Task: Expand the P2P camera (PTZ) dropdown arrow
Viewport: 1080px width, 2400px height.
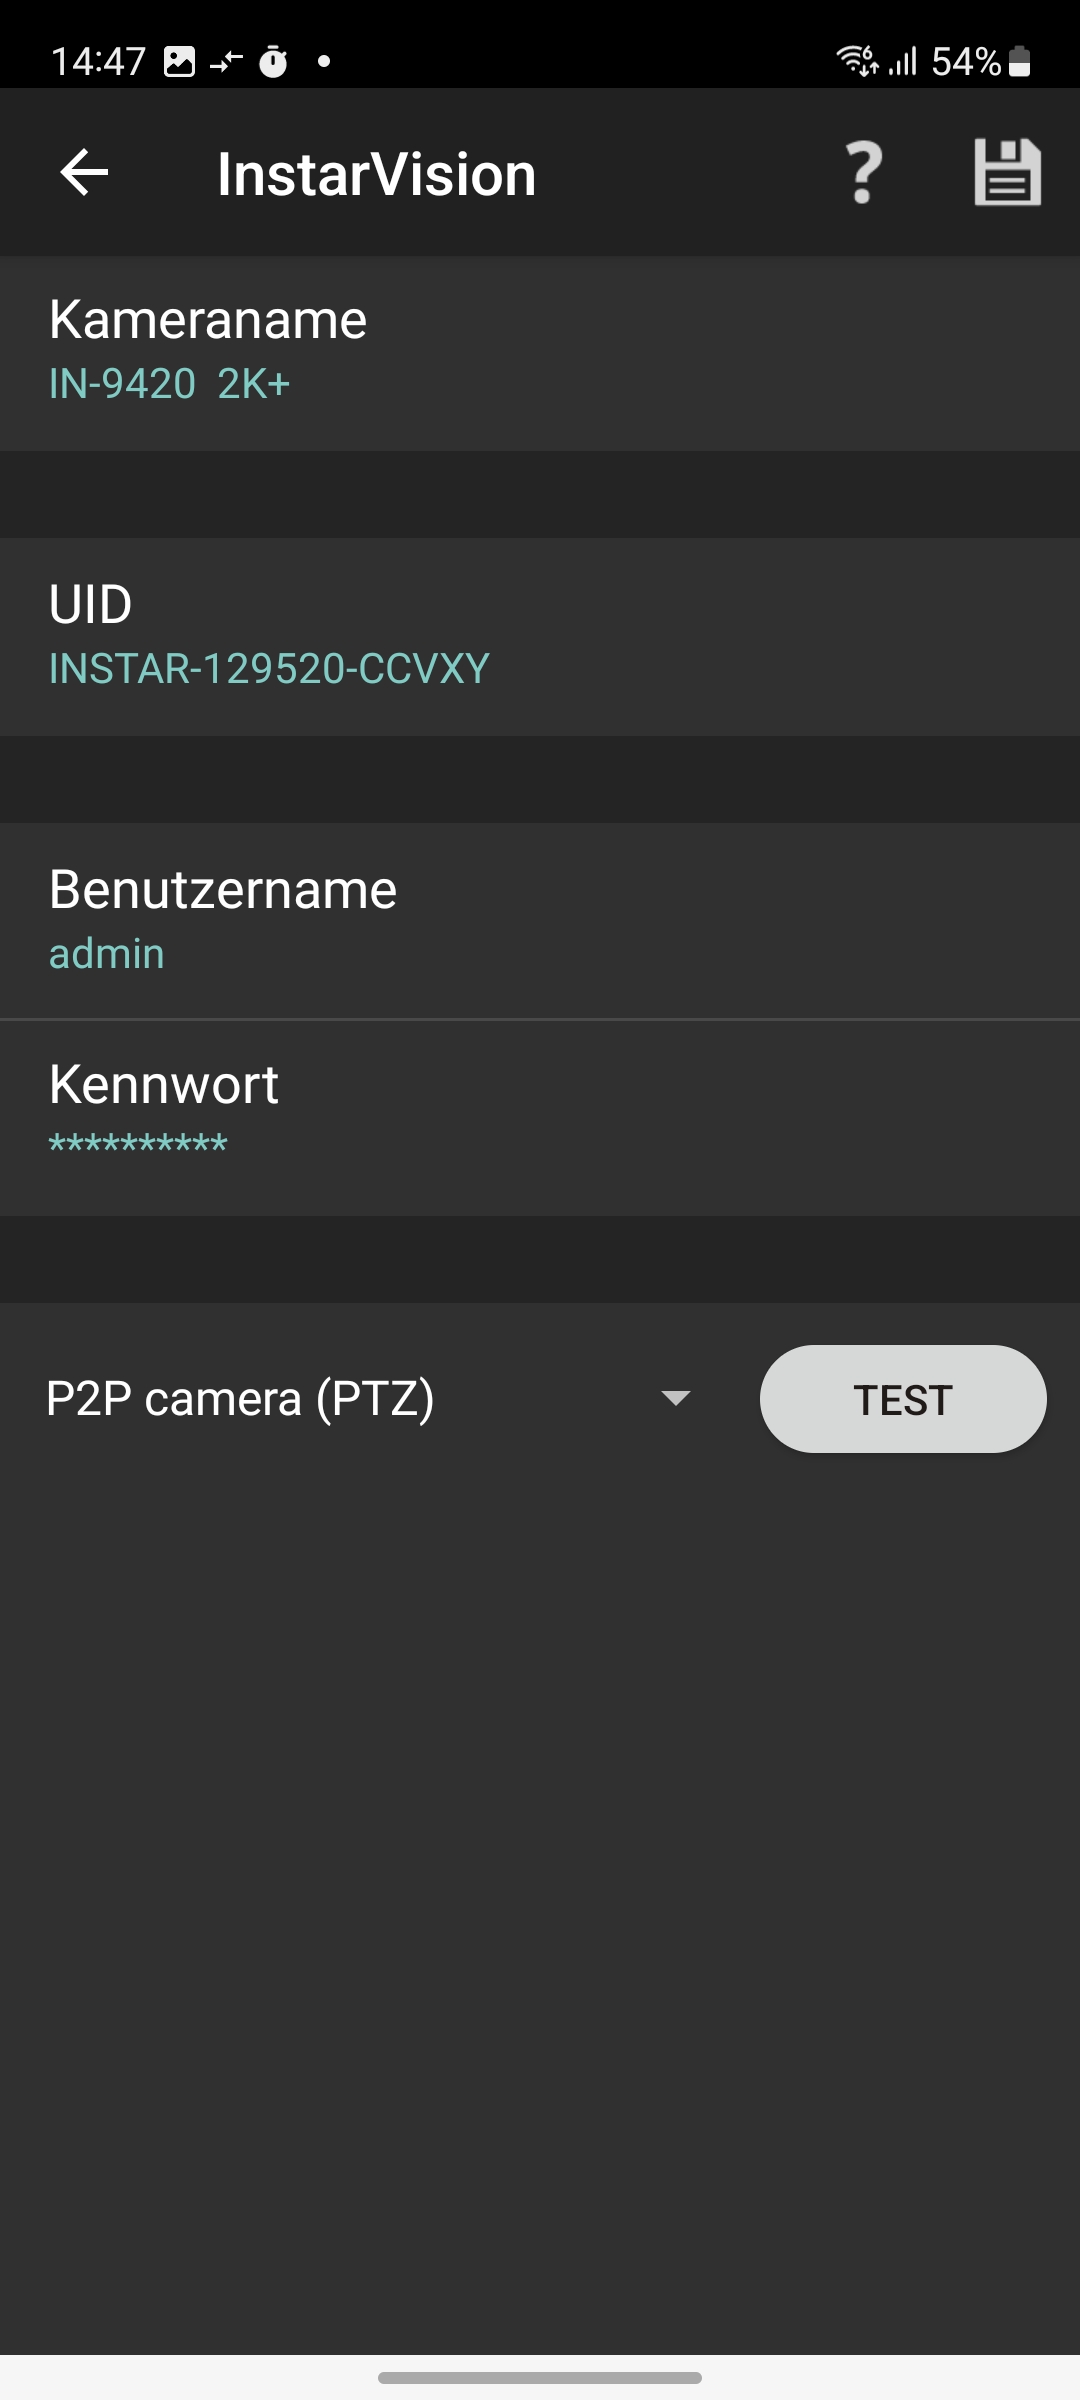Action: pyautogui.click(x=676, y=1398)
